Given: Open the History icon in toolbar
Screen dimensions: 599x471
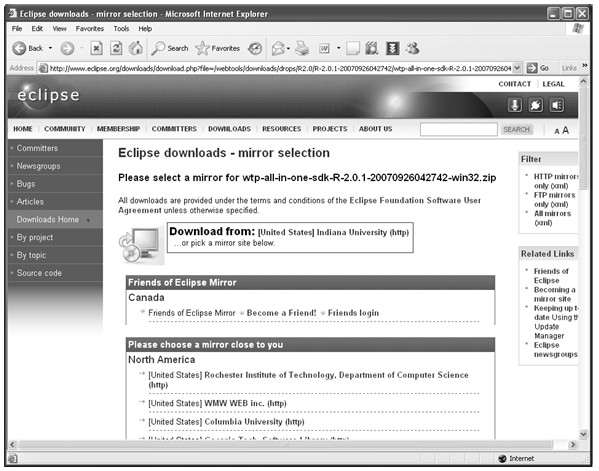Looking at the screenshot, I should pyautogui.click(x=255, y=49).
